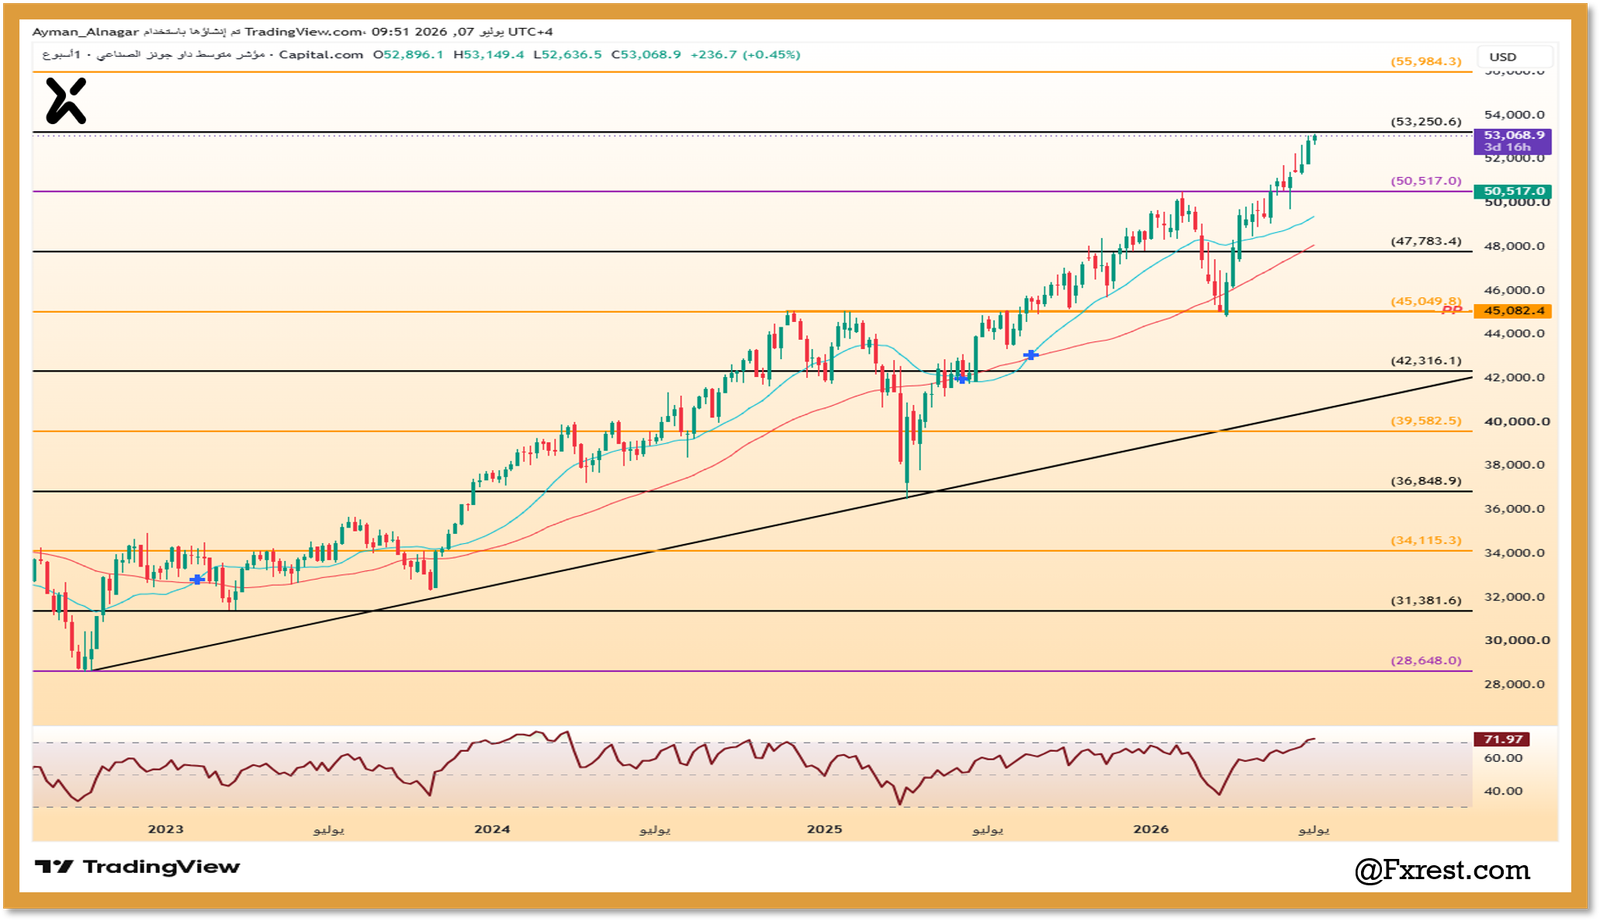
Task: Click the 48,000.0 price axis label
Action: click(1514, 246)
